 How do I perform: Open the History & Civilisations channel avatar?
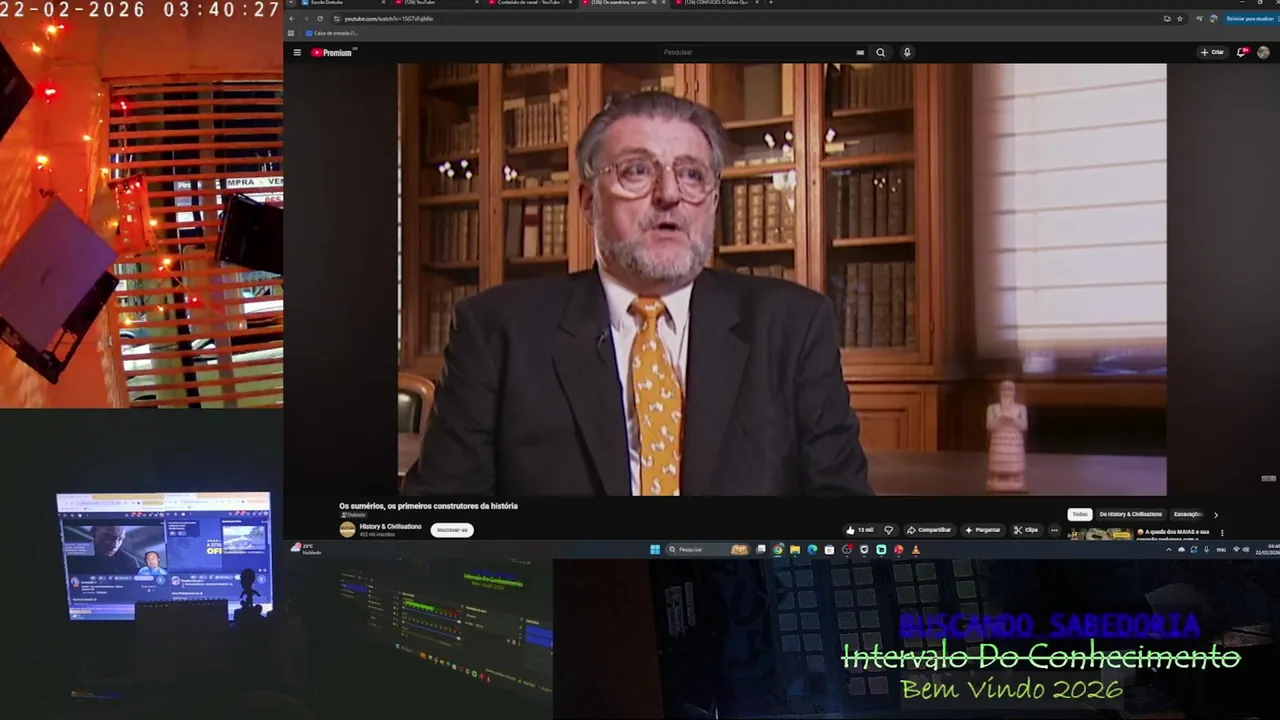(x=347, y=530)
